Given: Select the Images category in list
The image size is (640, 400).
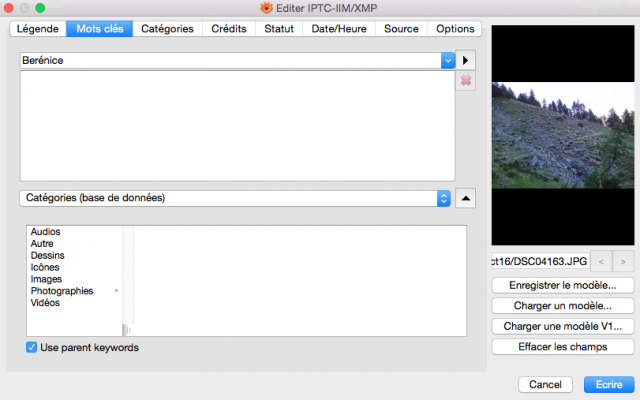Looking at the screenshot, I should (x=46, y=279).
